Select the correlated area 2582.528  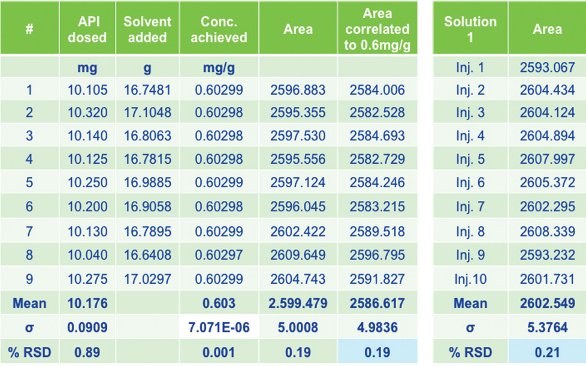(x=377, y=113)
